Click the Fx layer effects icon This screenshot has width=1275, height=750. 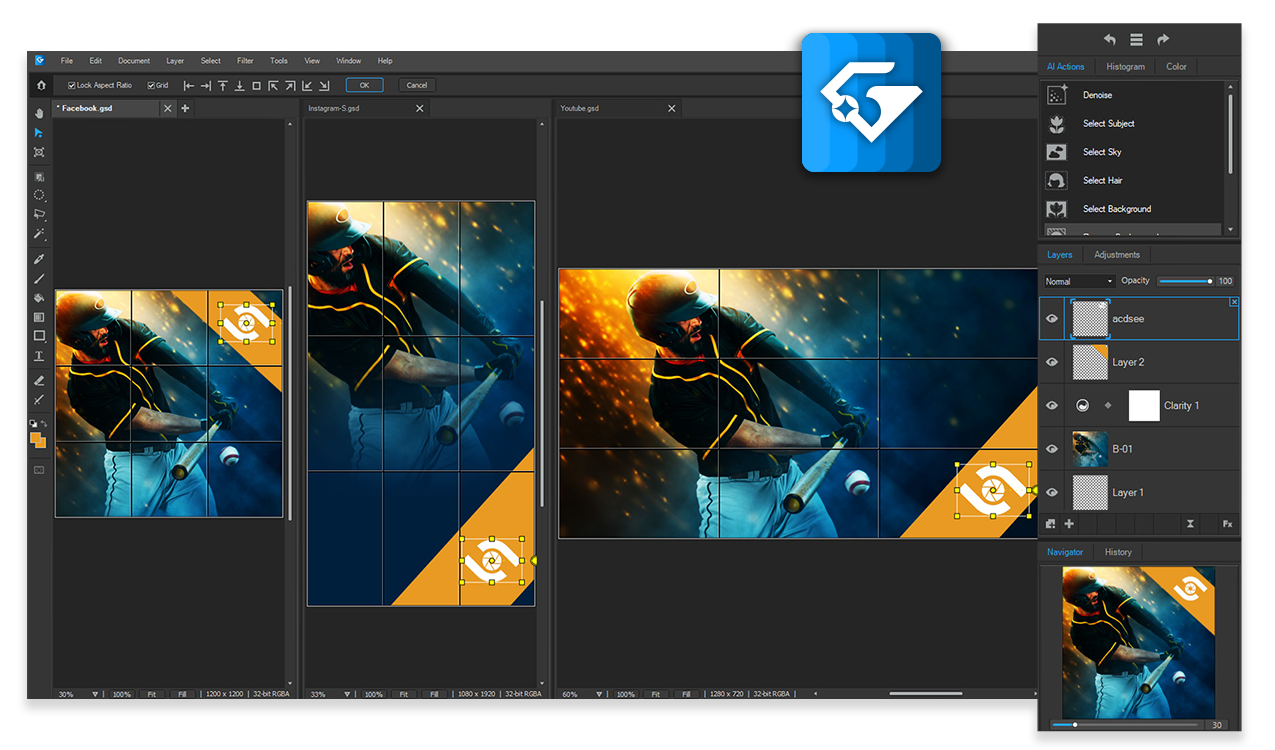(x=1227, y=523)
